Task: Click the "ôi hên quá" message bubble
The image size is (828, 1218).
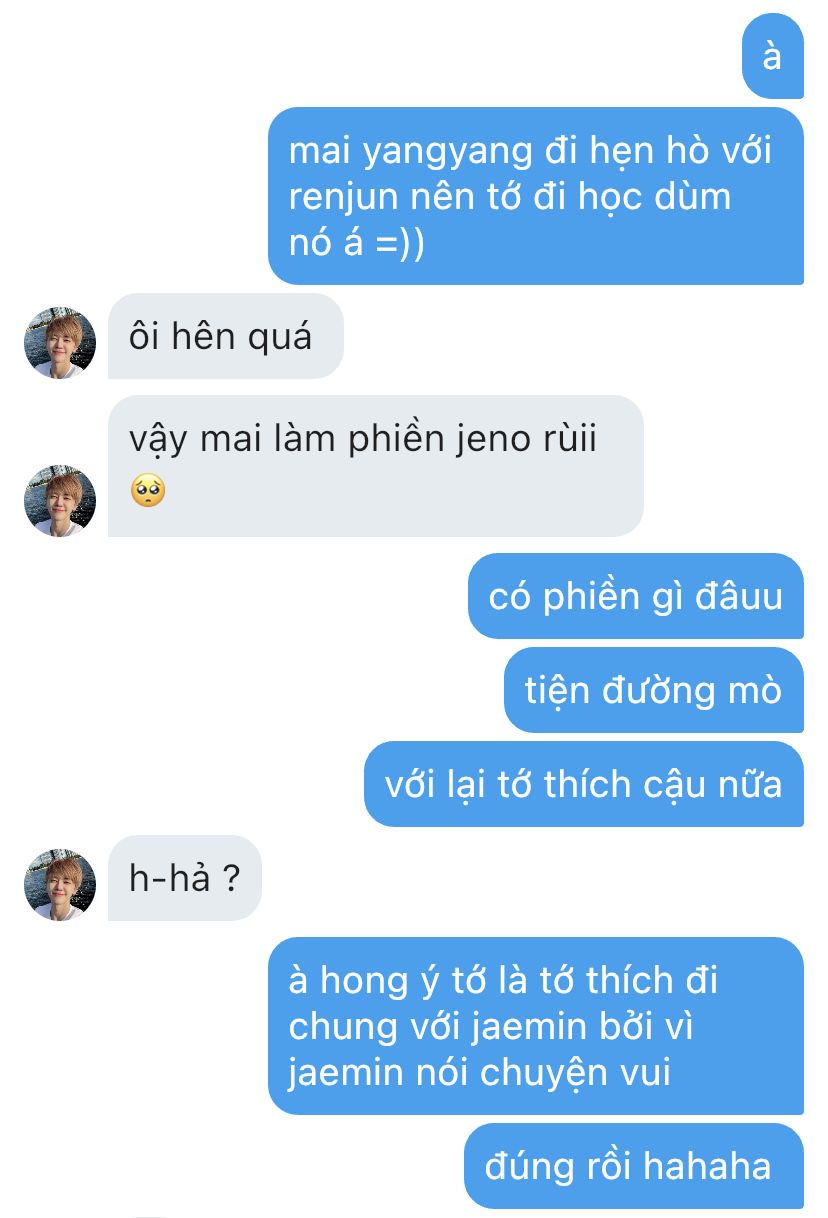Action: (x=226, y=336)
